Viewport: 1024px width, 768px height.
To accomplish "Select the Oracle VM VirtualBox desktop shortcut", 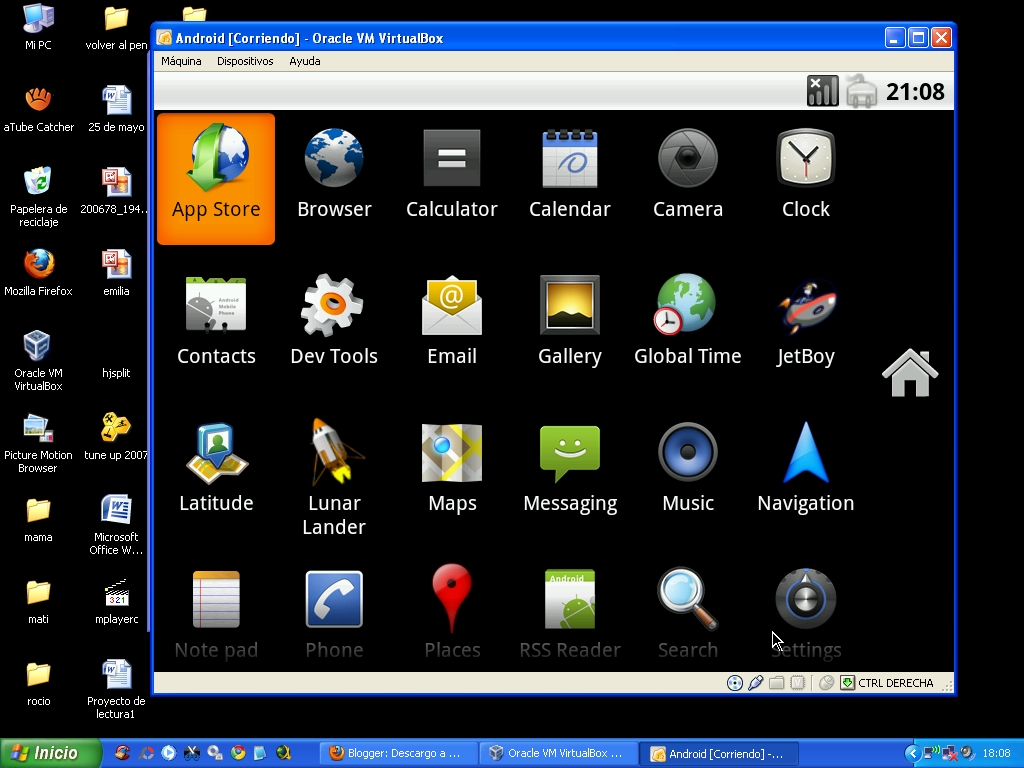I will [x=38, y=360].
